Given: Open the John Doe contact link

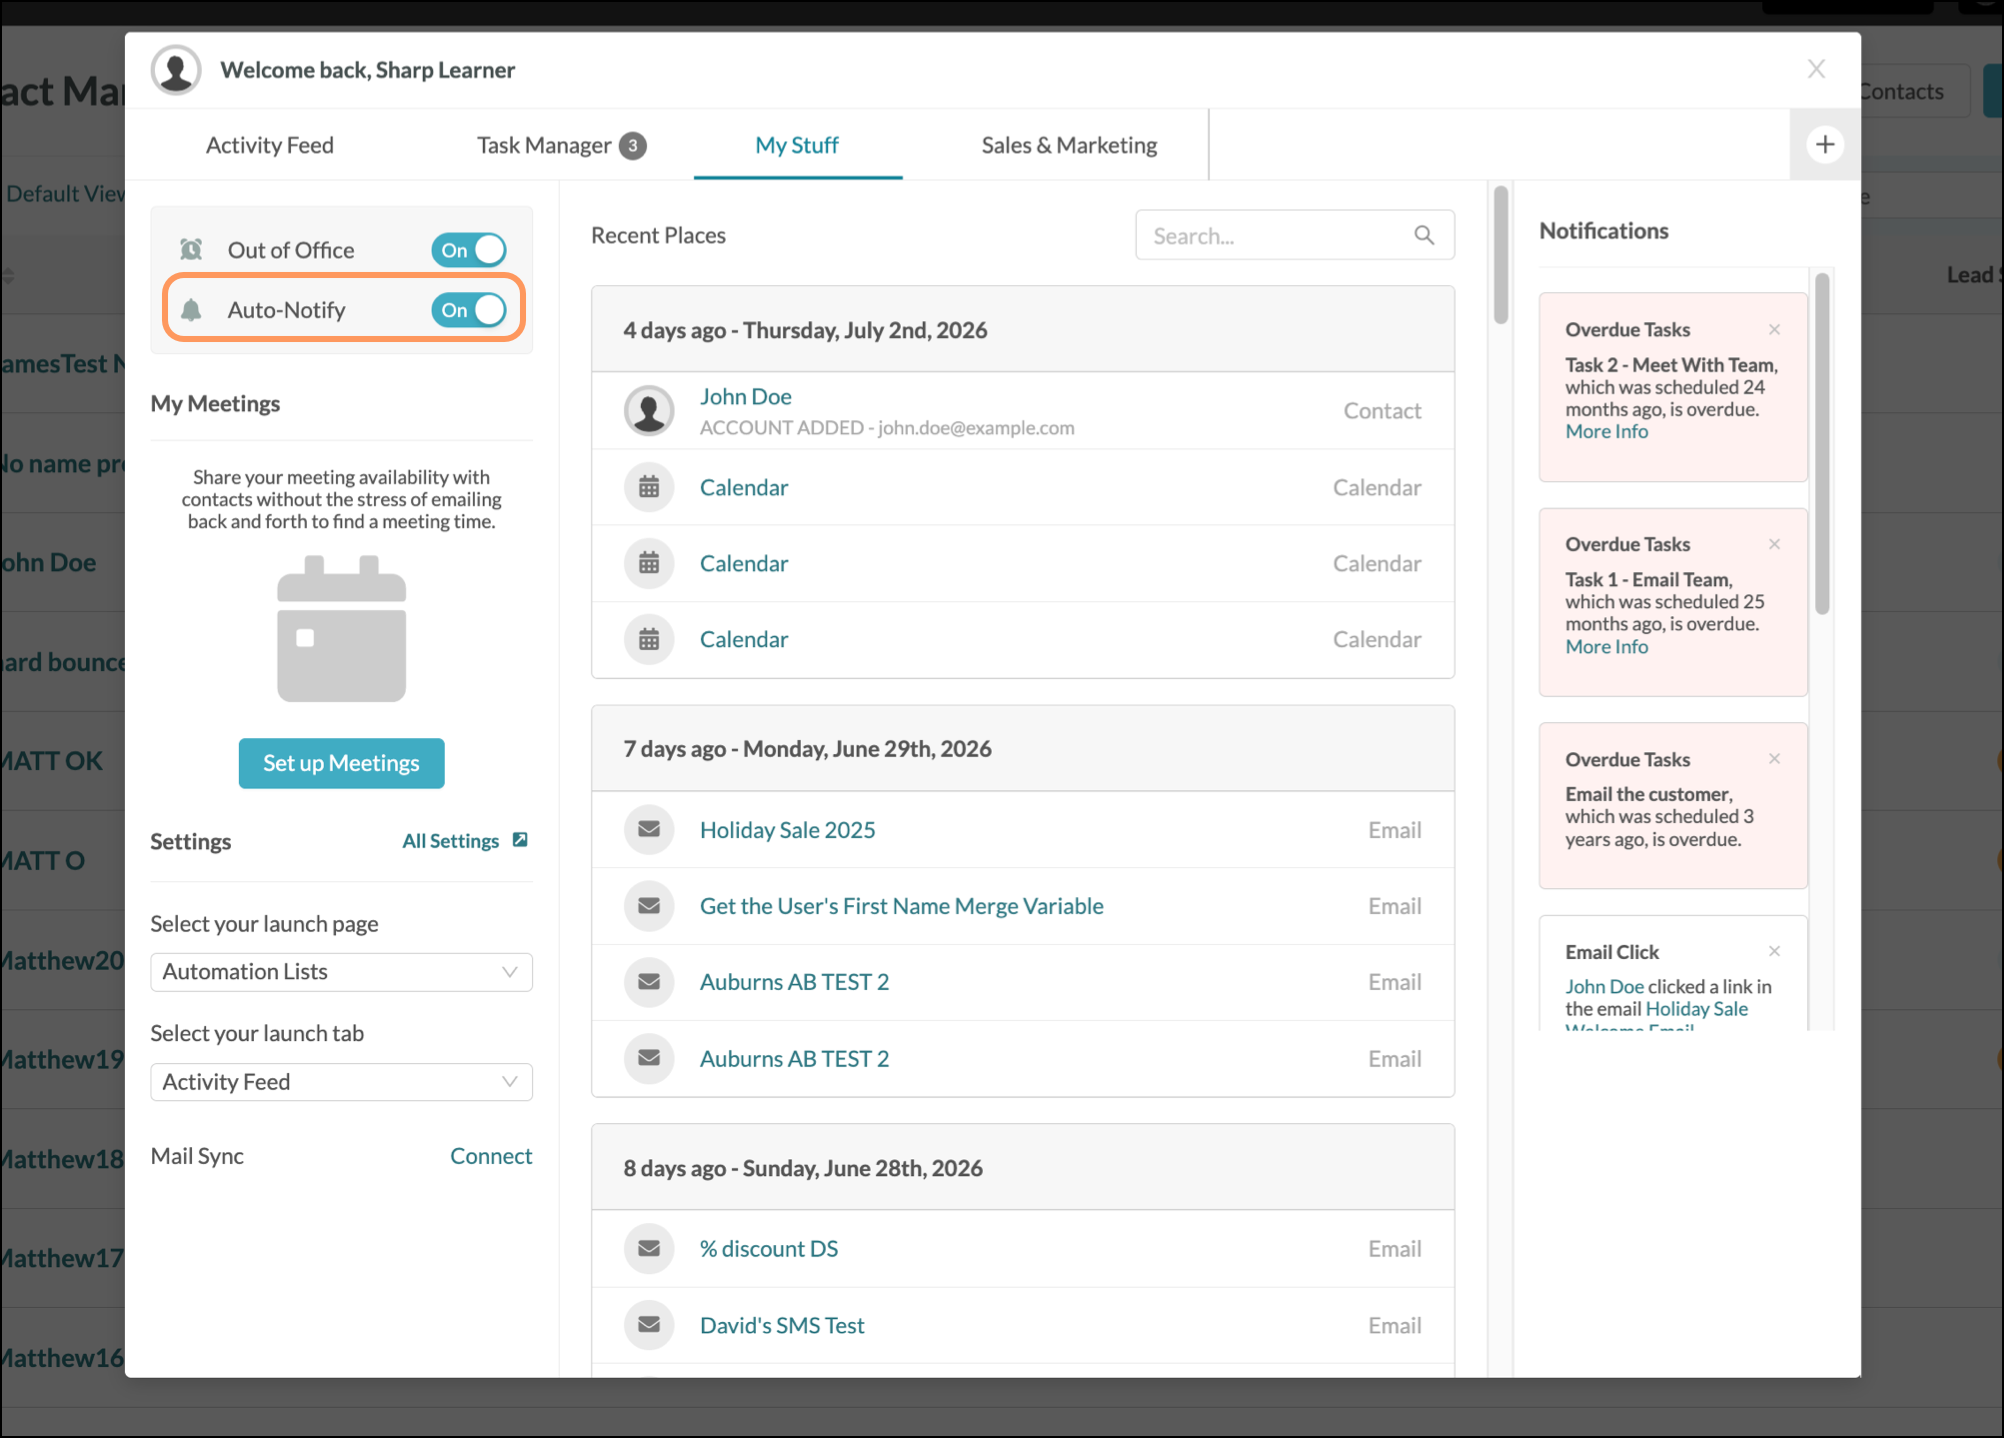Looking at the screenshot, I should [x=745, y=396].
